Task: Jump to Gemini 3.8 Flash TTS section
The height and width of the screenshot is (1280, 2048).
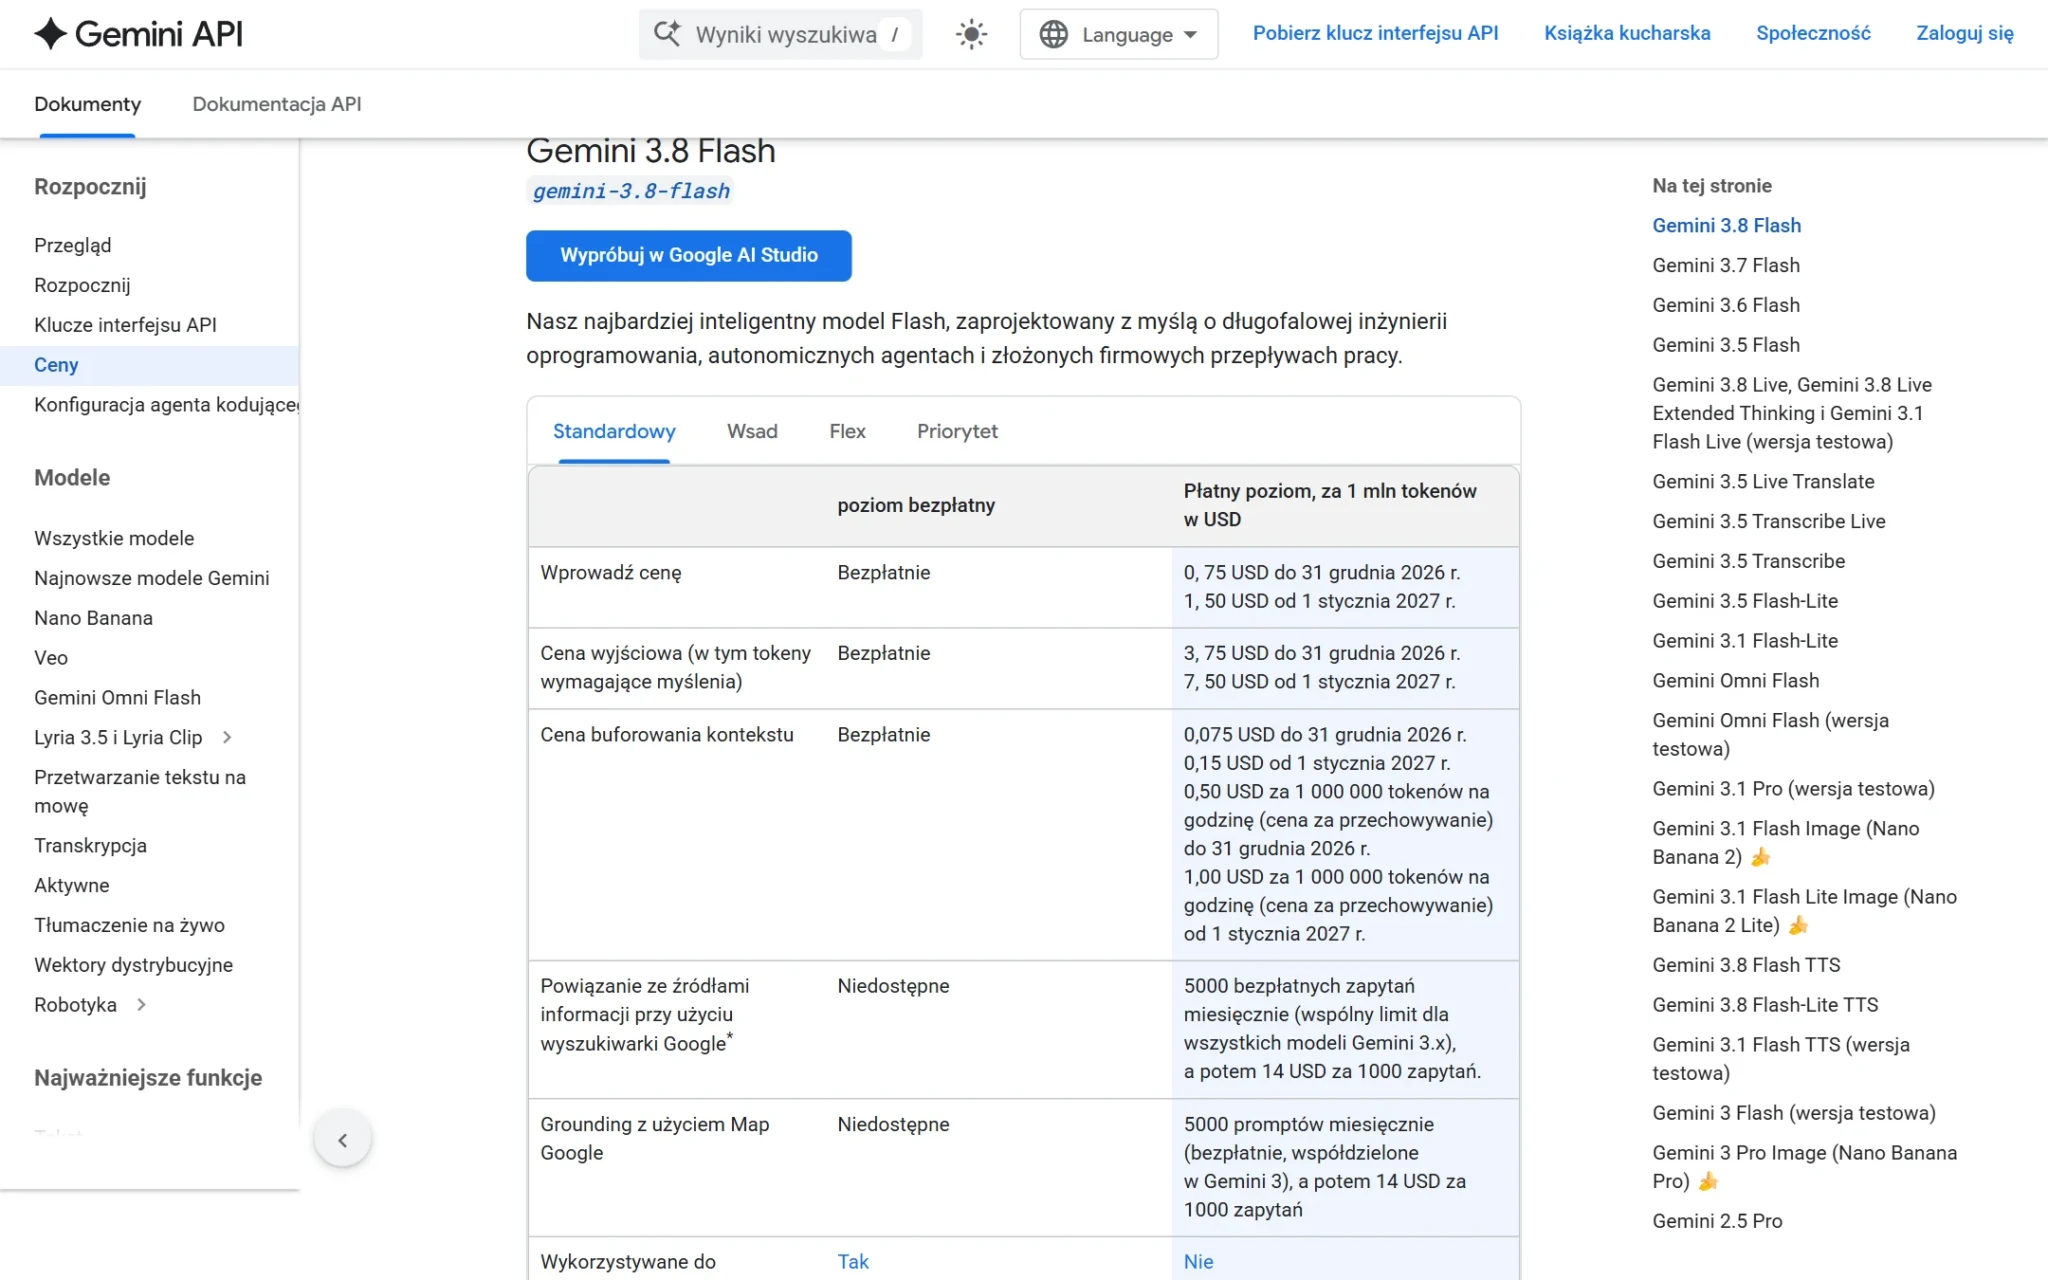Action: point(1746,964)
